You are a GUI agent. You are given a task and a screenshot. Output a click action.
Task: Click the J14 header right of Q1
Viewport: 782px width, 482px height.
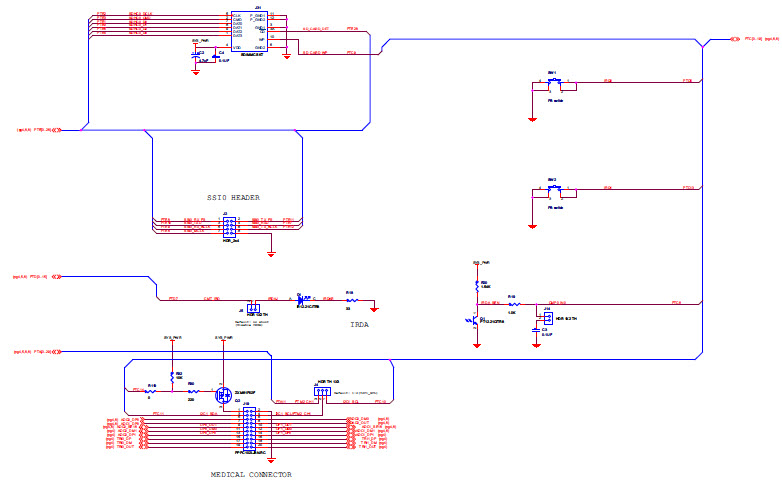[548, 318]
